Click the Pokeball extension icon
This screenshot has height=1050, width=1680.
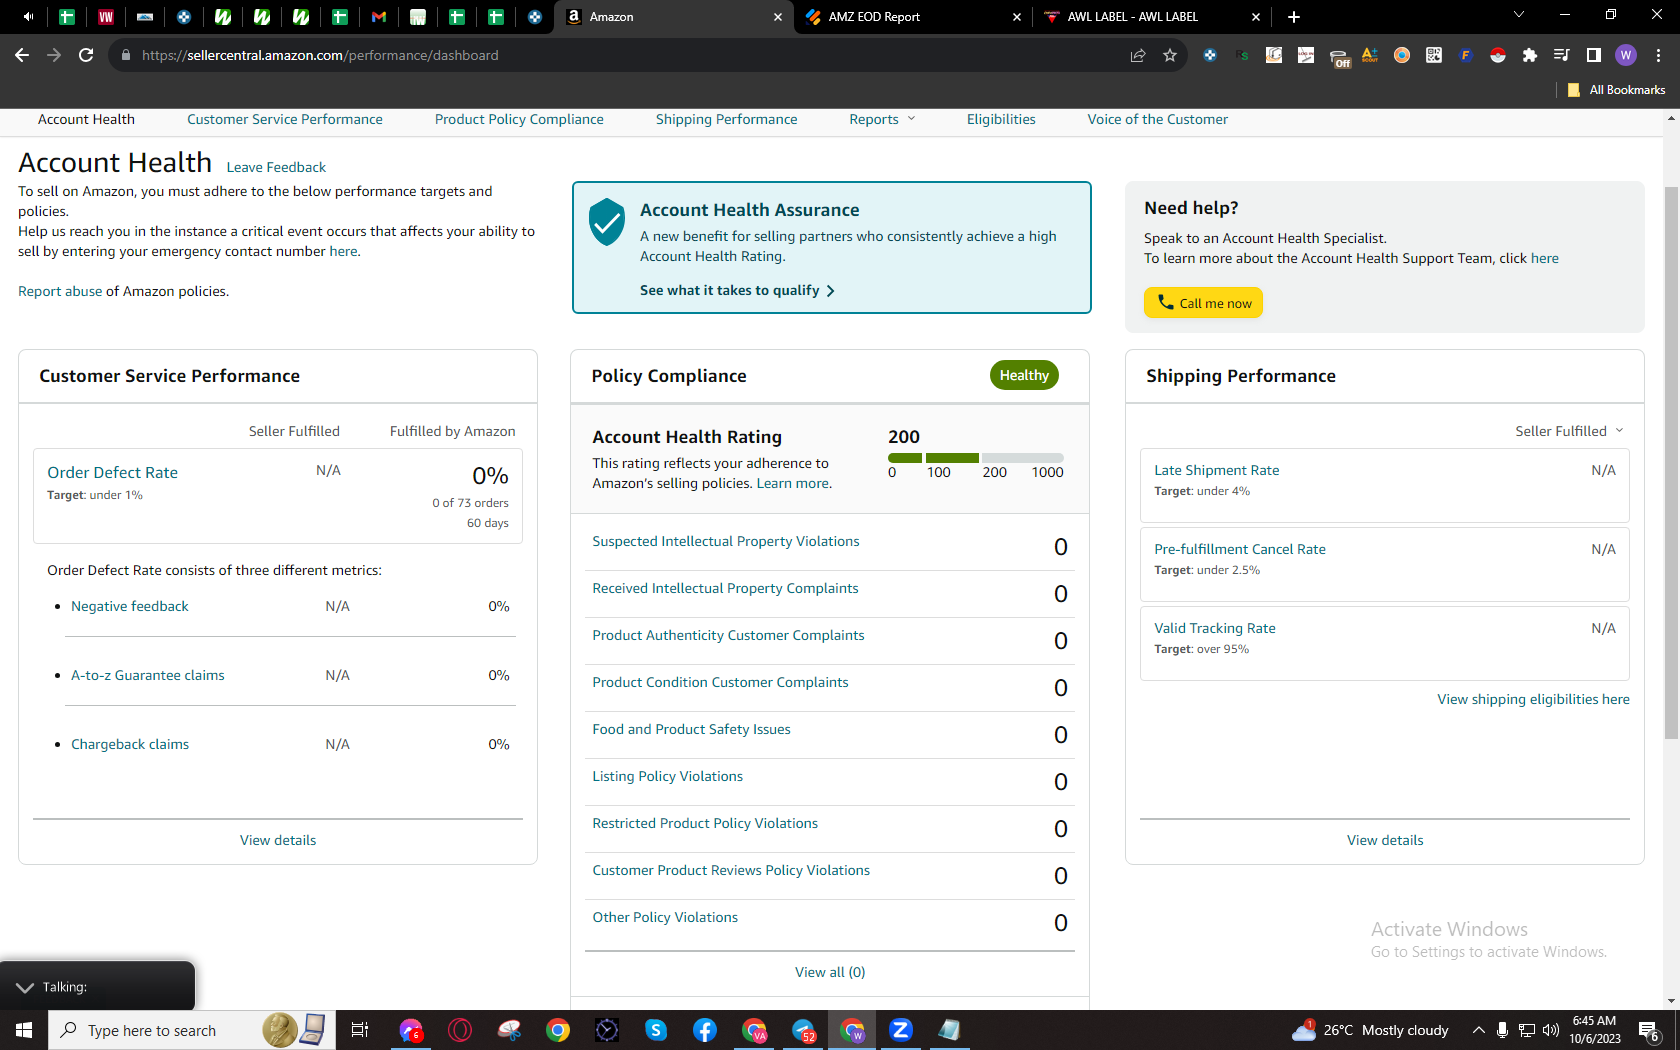(1498, 55)
